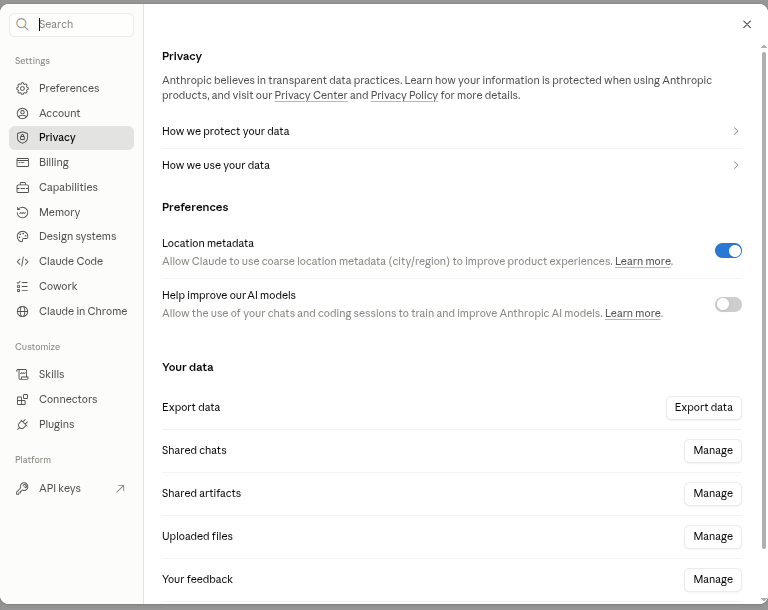Open the Privacy Policy link

coord(404,96)
